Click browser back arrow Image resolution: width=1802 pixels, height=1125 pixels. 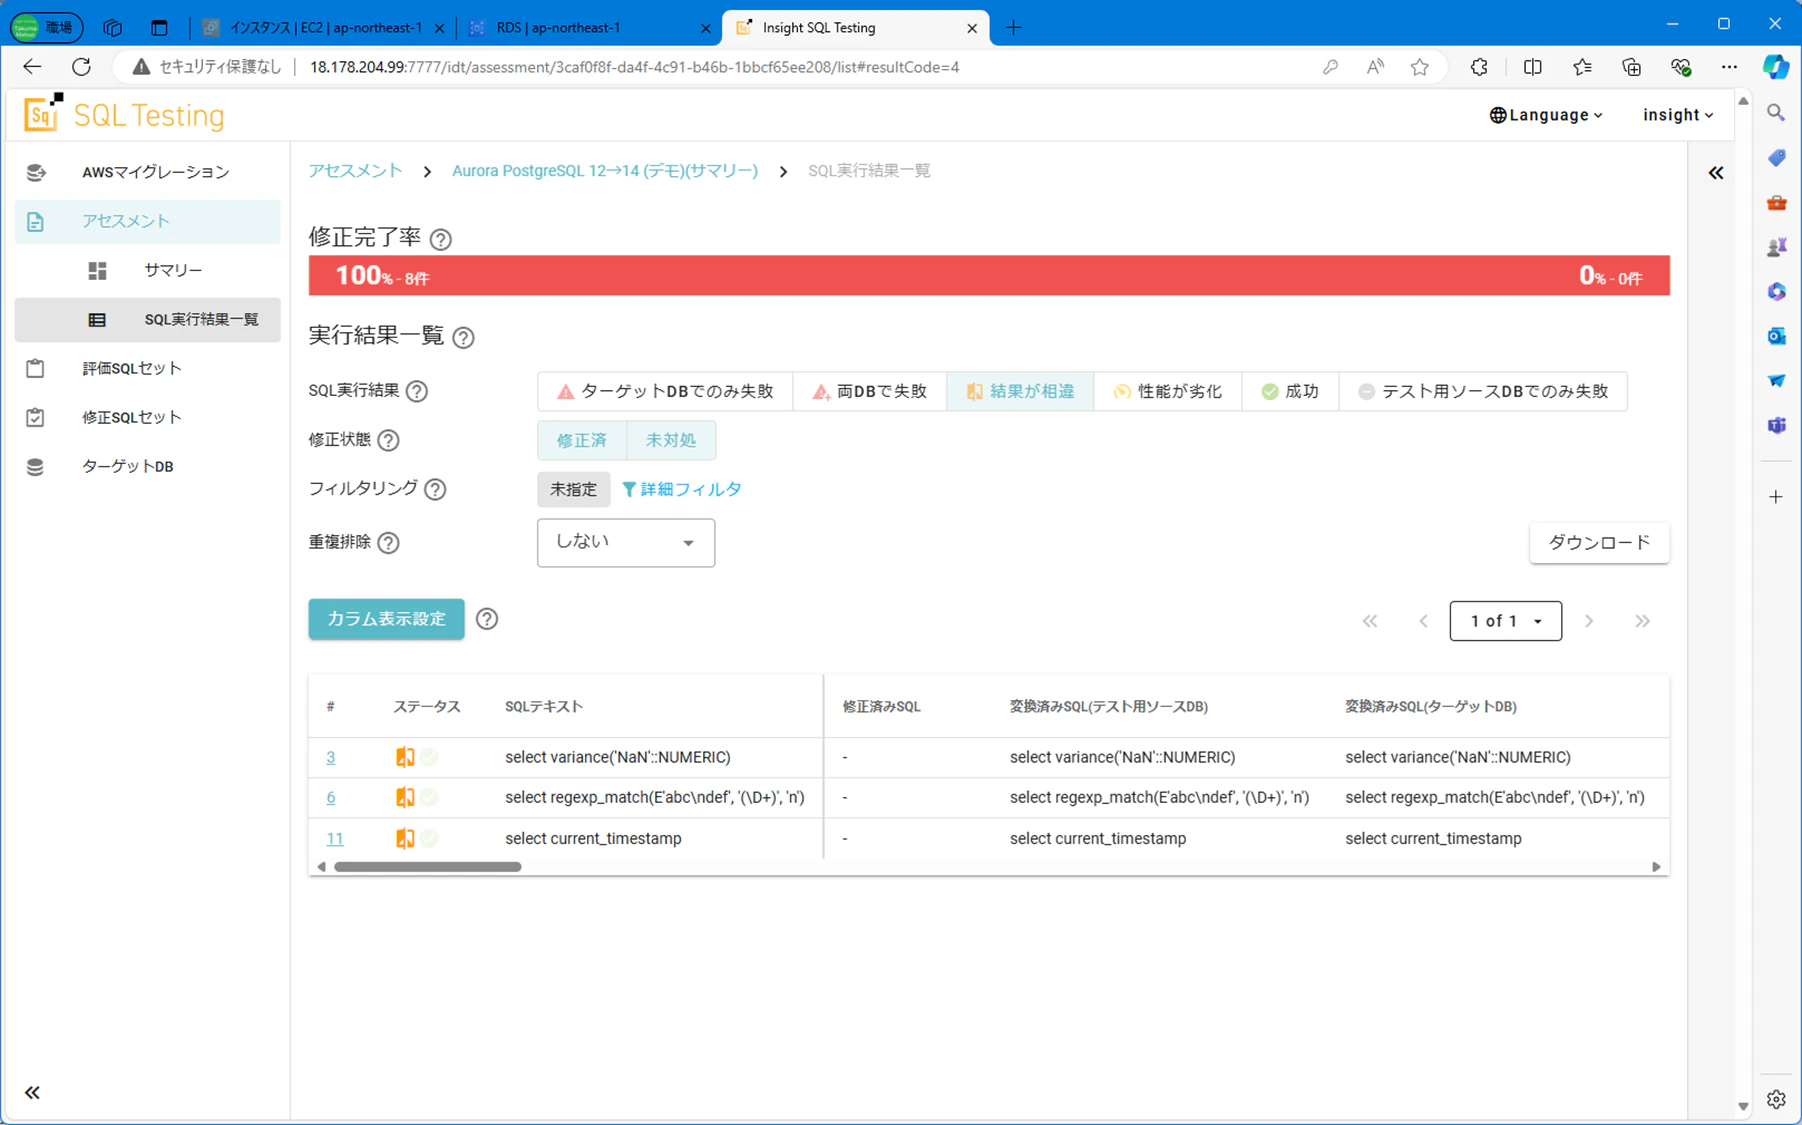pos(32,67)
